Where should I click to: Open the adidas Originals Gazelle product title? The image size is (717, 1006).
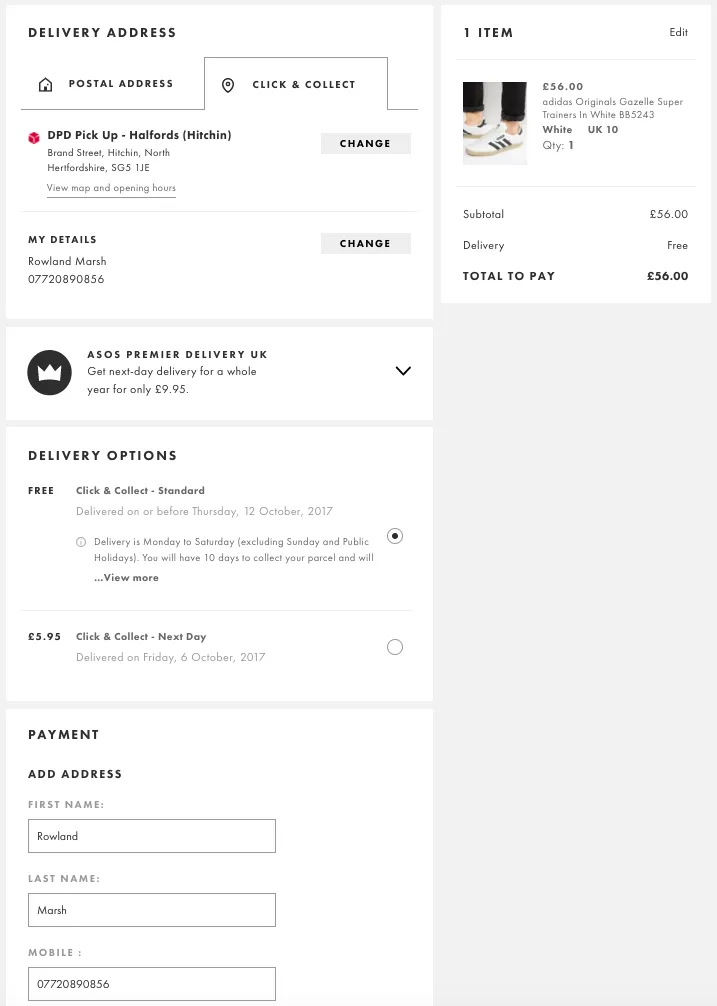click(x=612, y=108)
